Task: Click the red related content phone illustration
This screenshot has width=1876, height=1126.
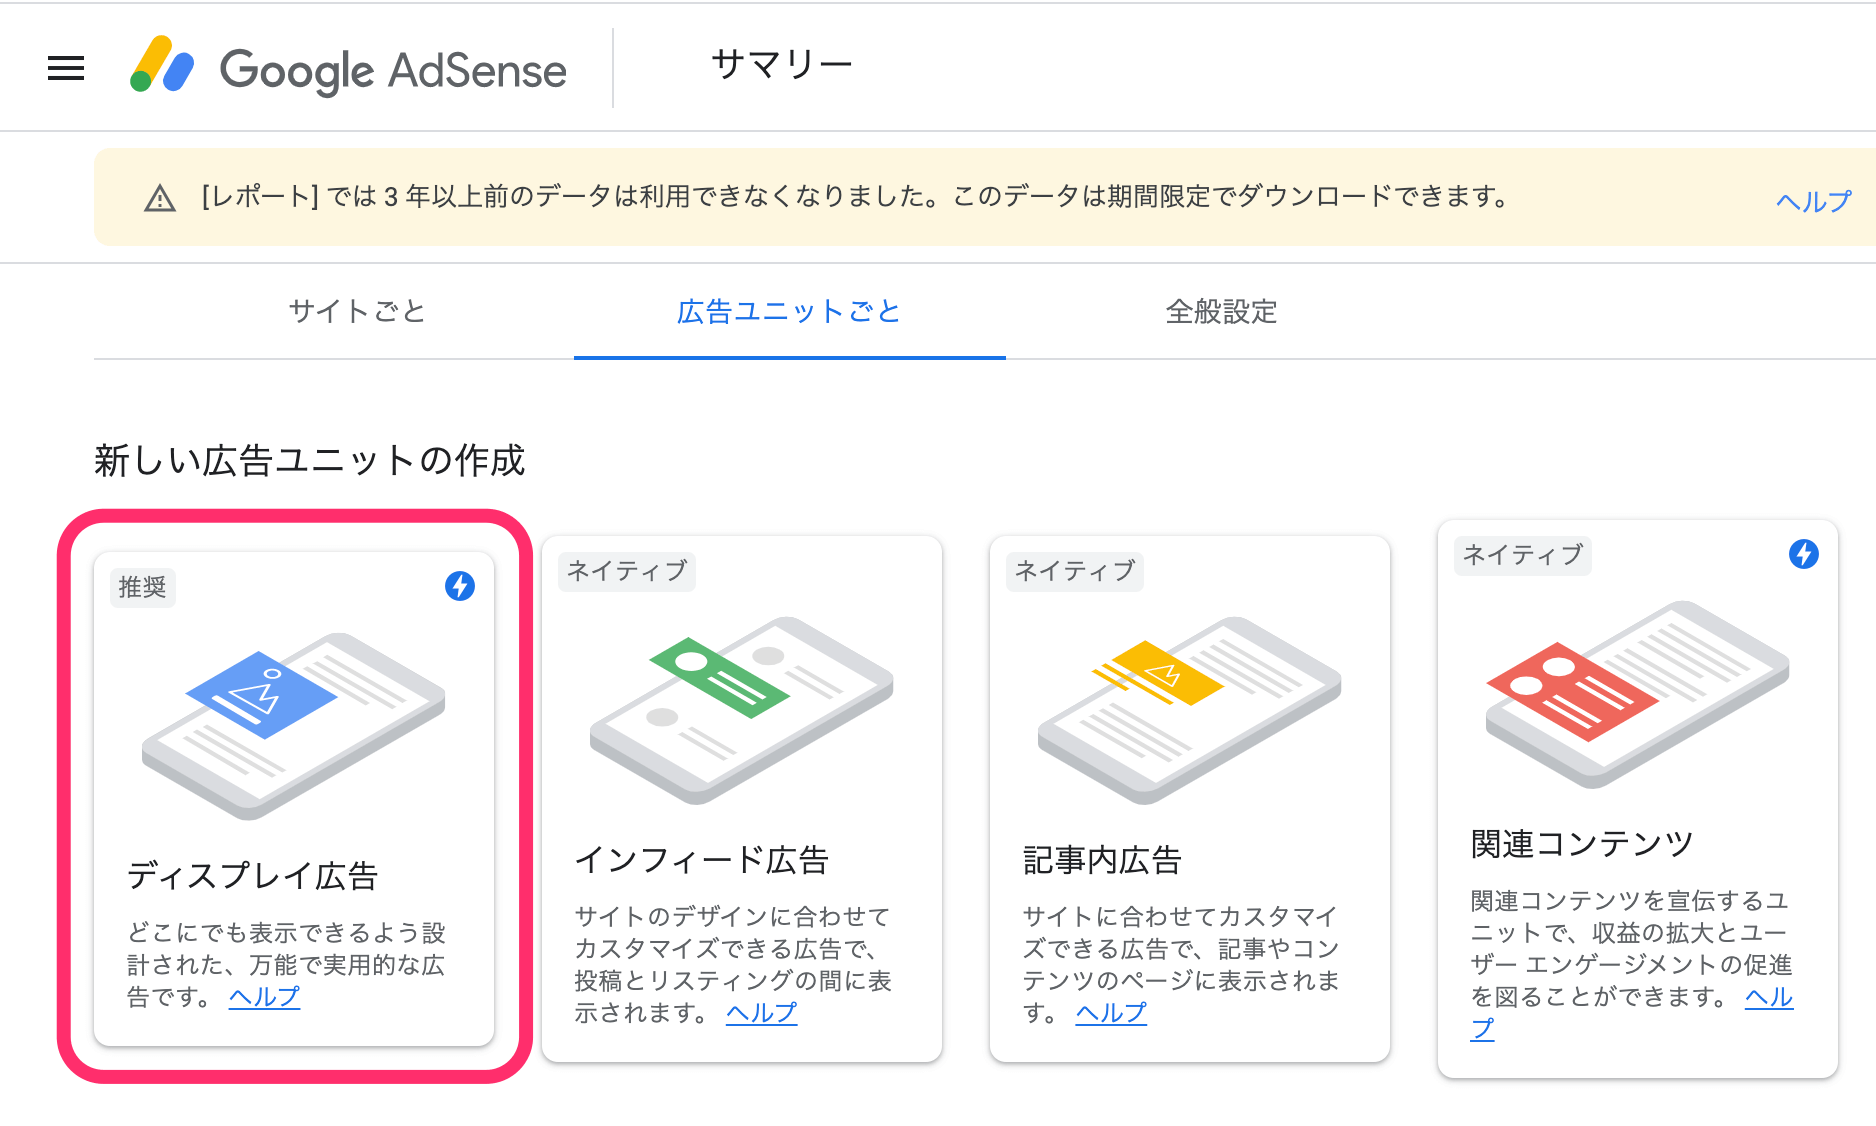Action: click(1637, 693)
